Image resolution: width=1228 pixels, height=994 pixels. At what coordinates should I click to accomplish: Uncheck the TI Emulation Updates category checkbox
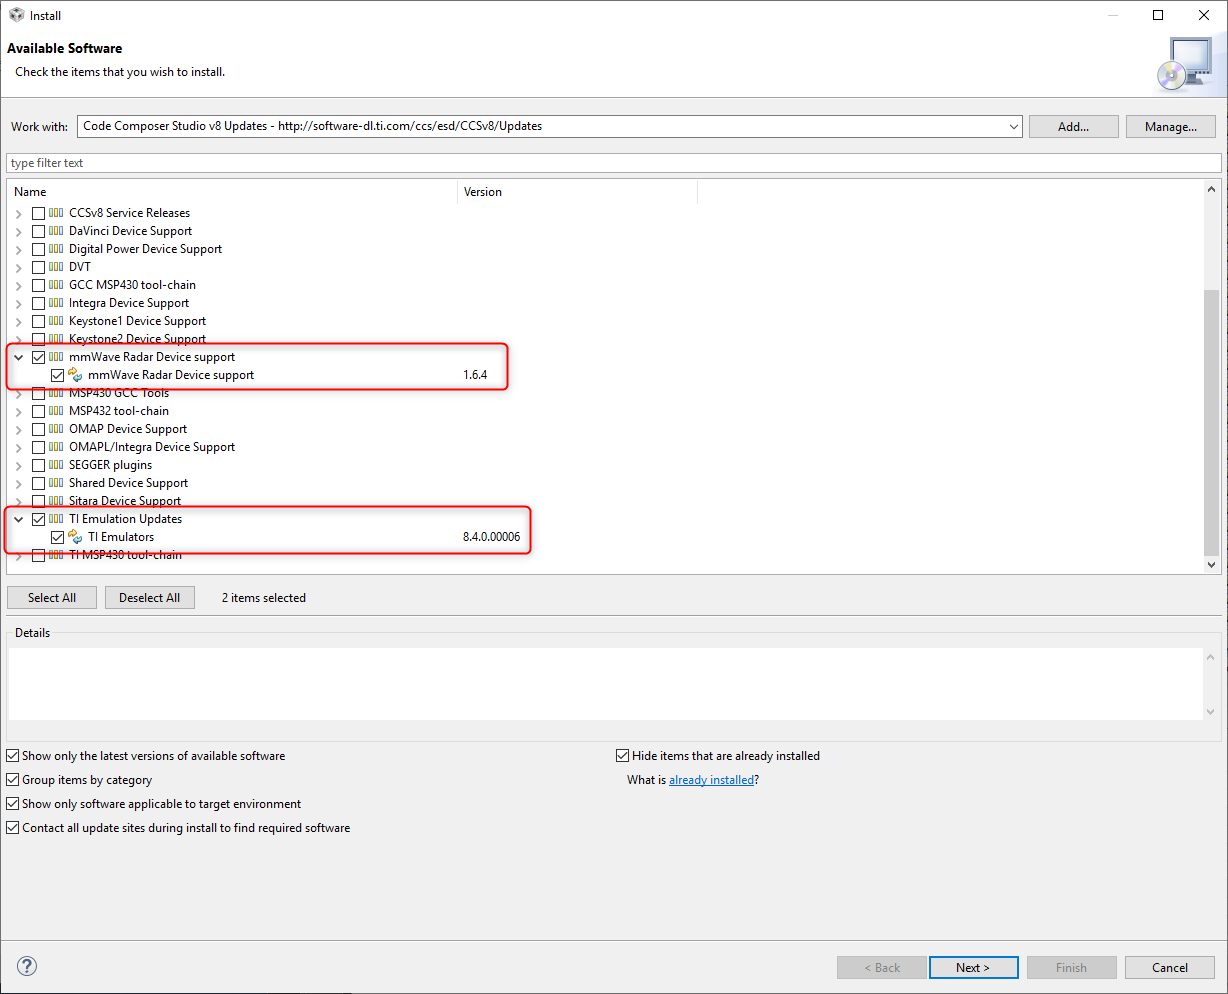pos(39,519)
